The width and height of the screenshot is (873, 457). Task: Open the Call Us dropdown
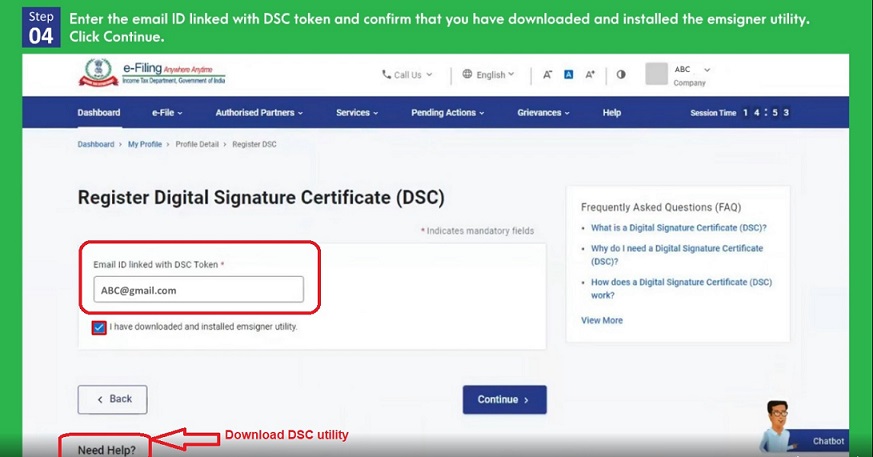pyautogui.click(x=407, y=75)
